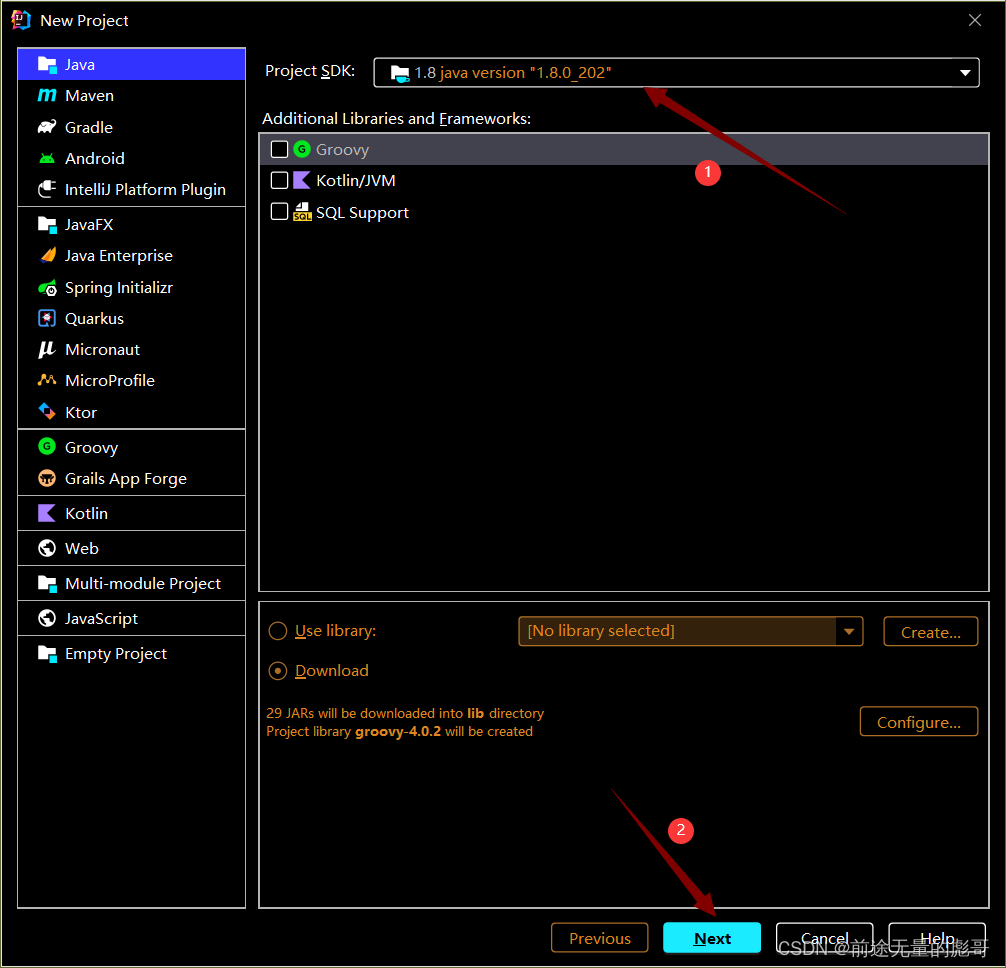Click the groovy-4.0.2 library text
1006x968 pixels.
(x=398, y=731)
